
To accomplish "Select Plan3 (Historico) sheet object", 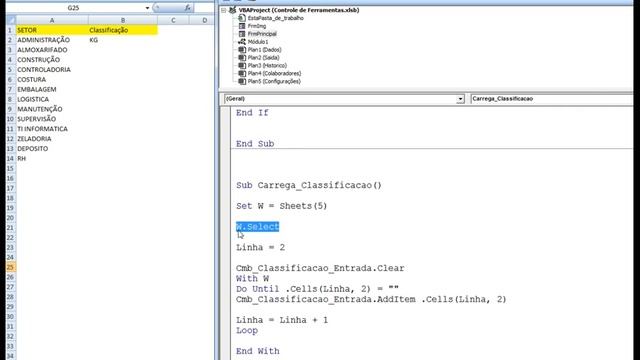I will point(267,65).
